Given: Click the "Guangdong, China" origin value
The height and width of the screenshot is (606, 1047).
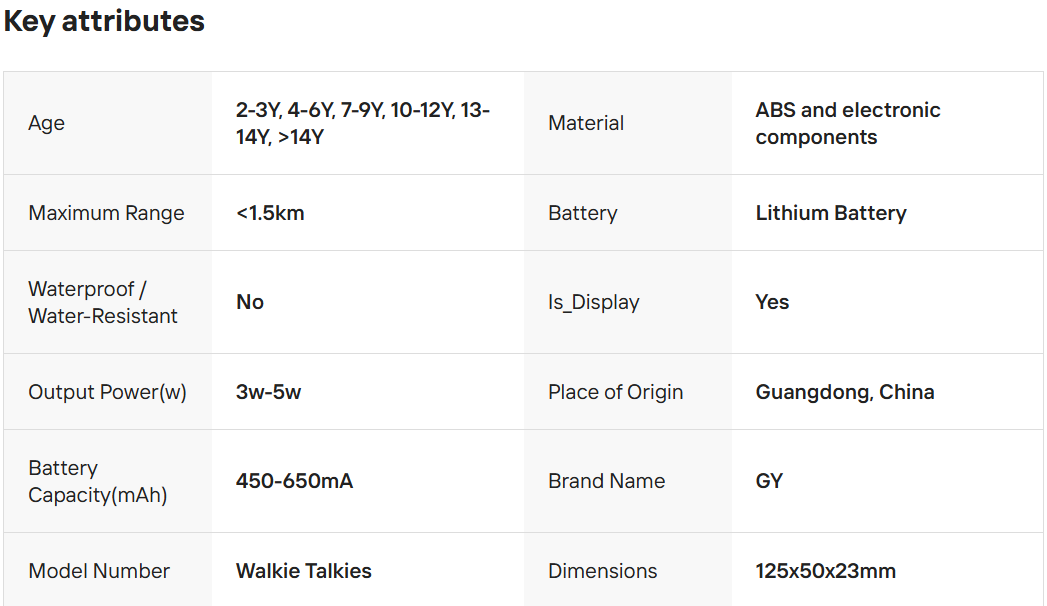Looking at the screenshot, I should pyautogui.click(x=845, y=392).
